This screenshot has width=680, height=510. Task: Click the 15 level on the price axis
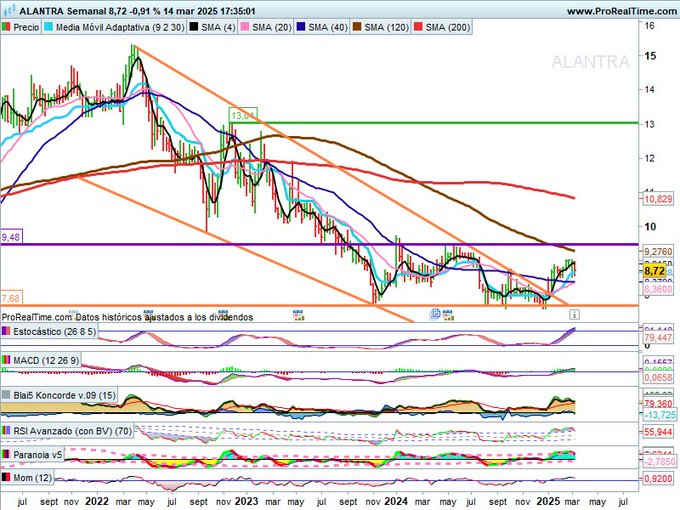point(650,56)
